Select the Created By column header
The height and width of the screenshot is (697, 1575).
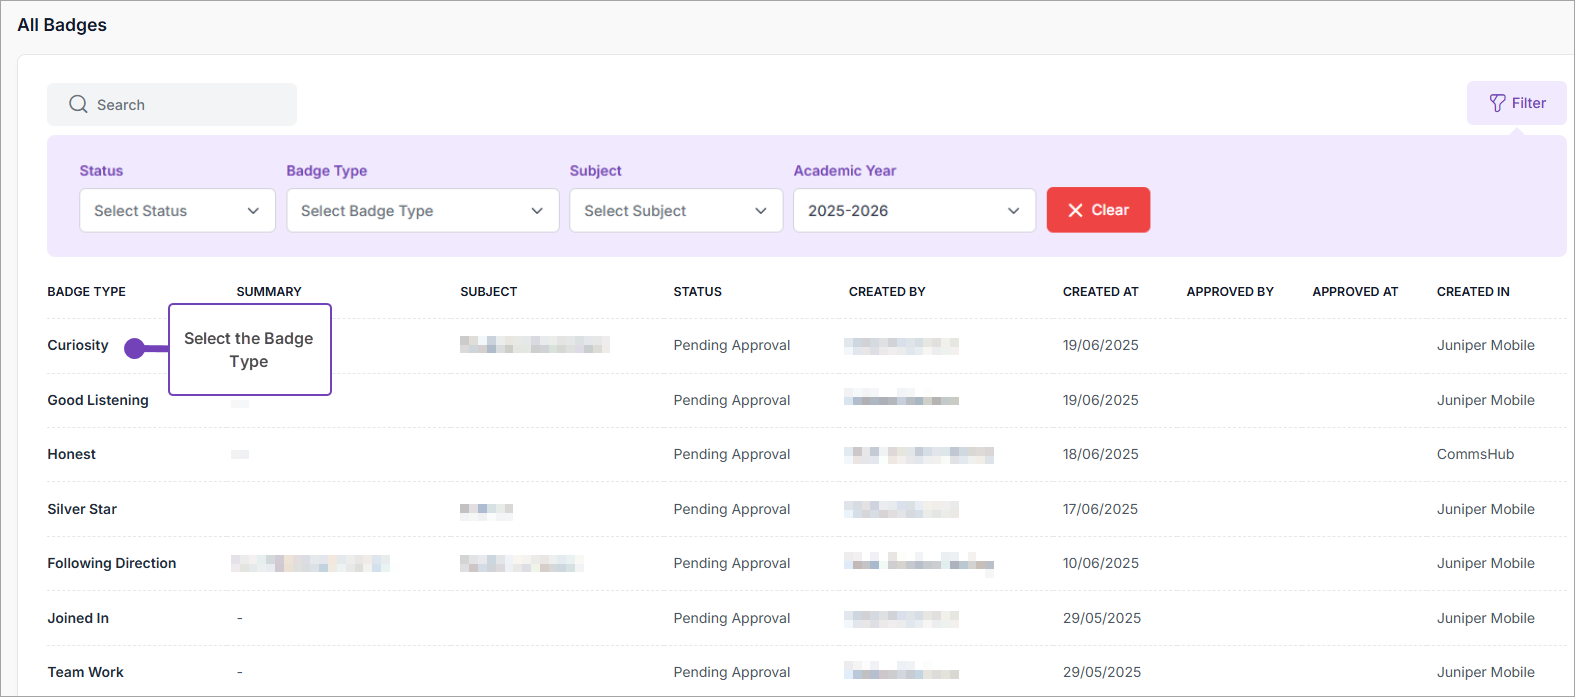[887, 292]
